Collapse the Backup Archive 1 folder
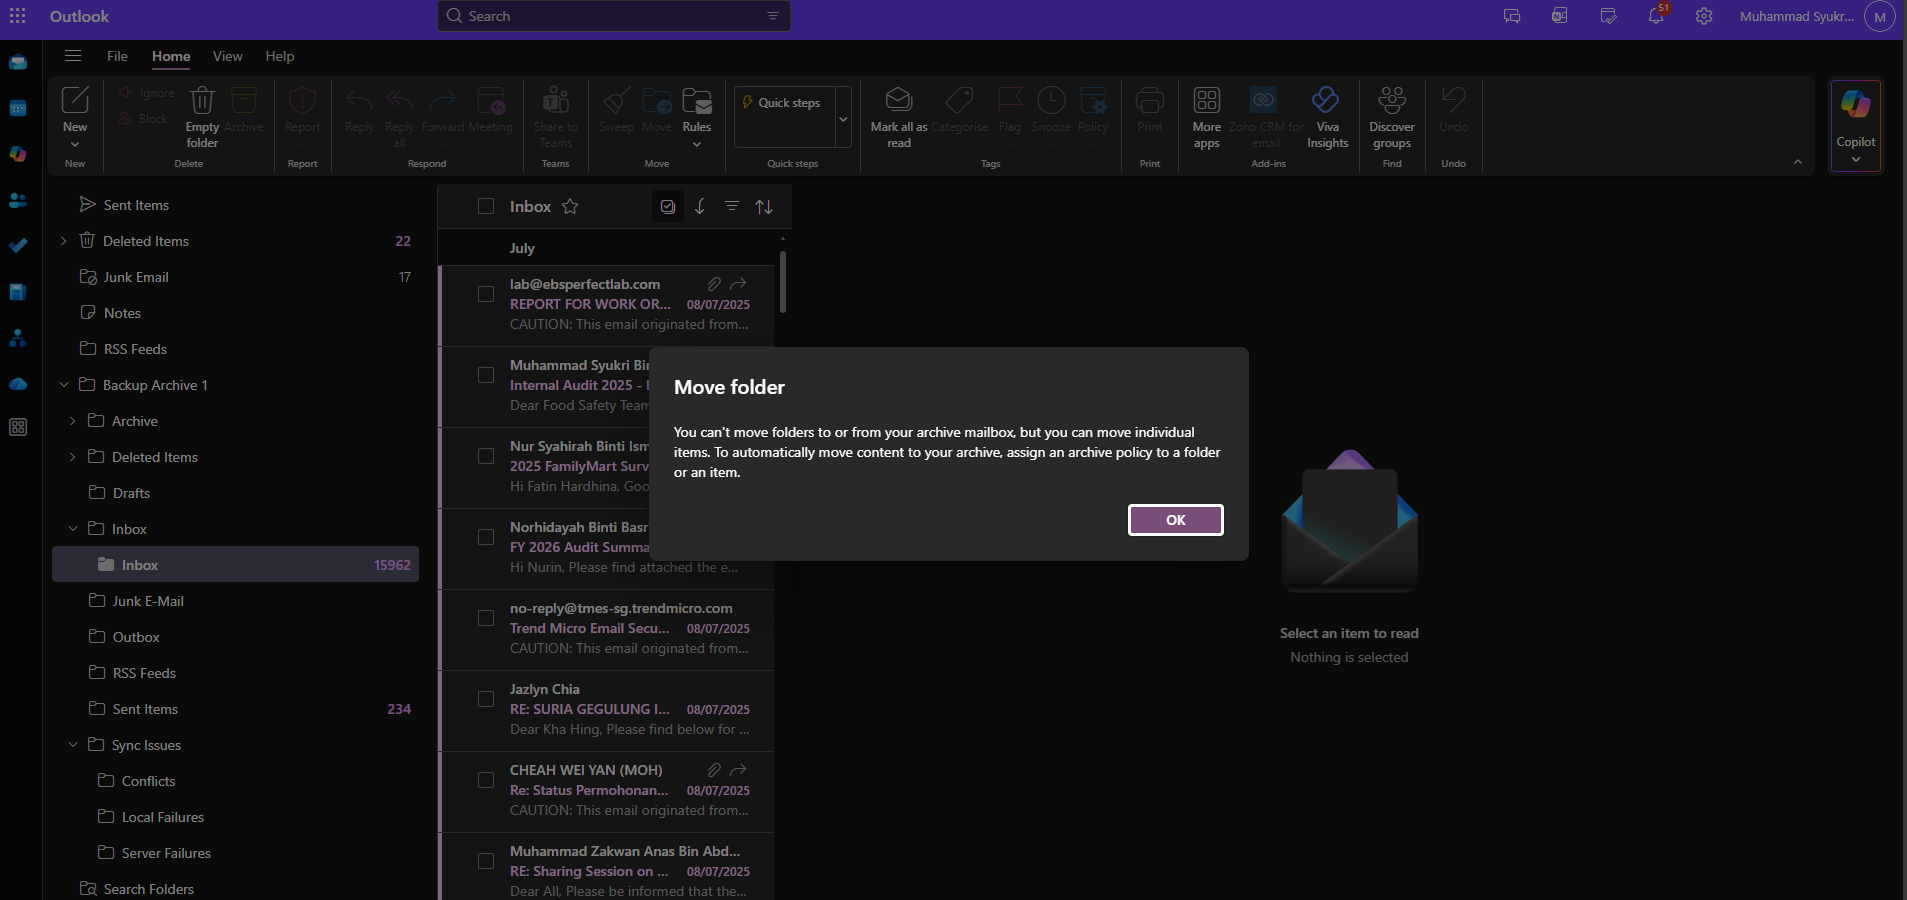Screen dimensions: 1907x900 coord(63,384)
